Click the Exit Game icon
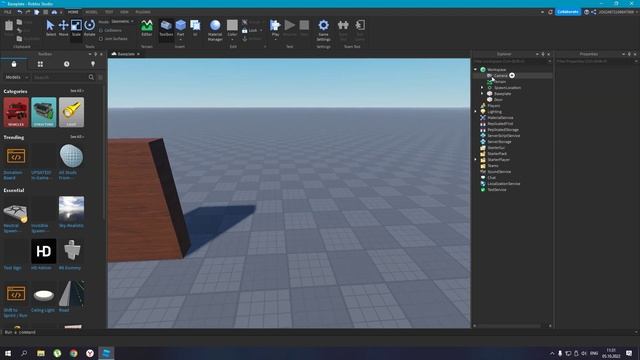This screenshot has height=360, width=640. [x=360, y=25]
